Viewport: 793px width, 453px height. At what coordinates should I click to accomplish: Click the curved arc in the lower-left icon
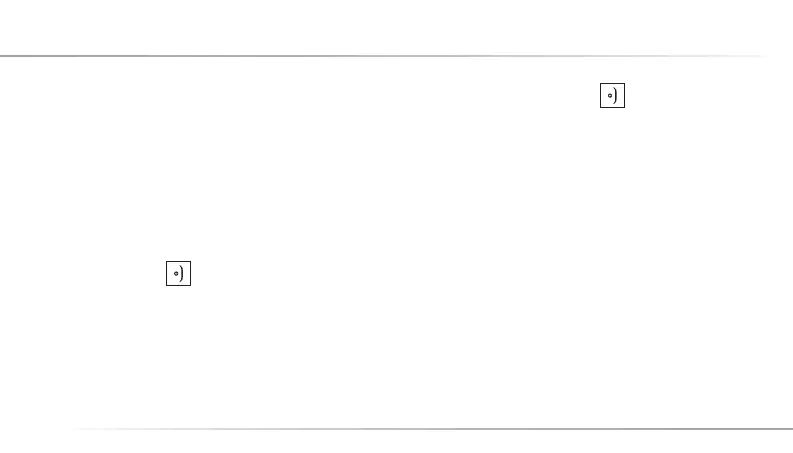182,273
